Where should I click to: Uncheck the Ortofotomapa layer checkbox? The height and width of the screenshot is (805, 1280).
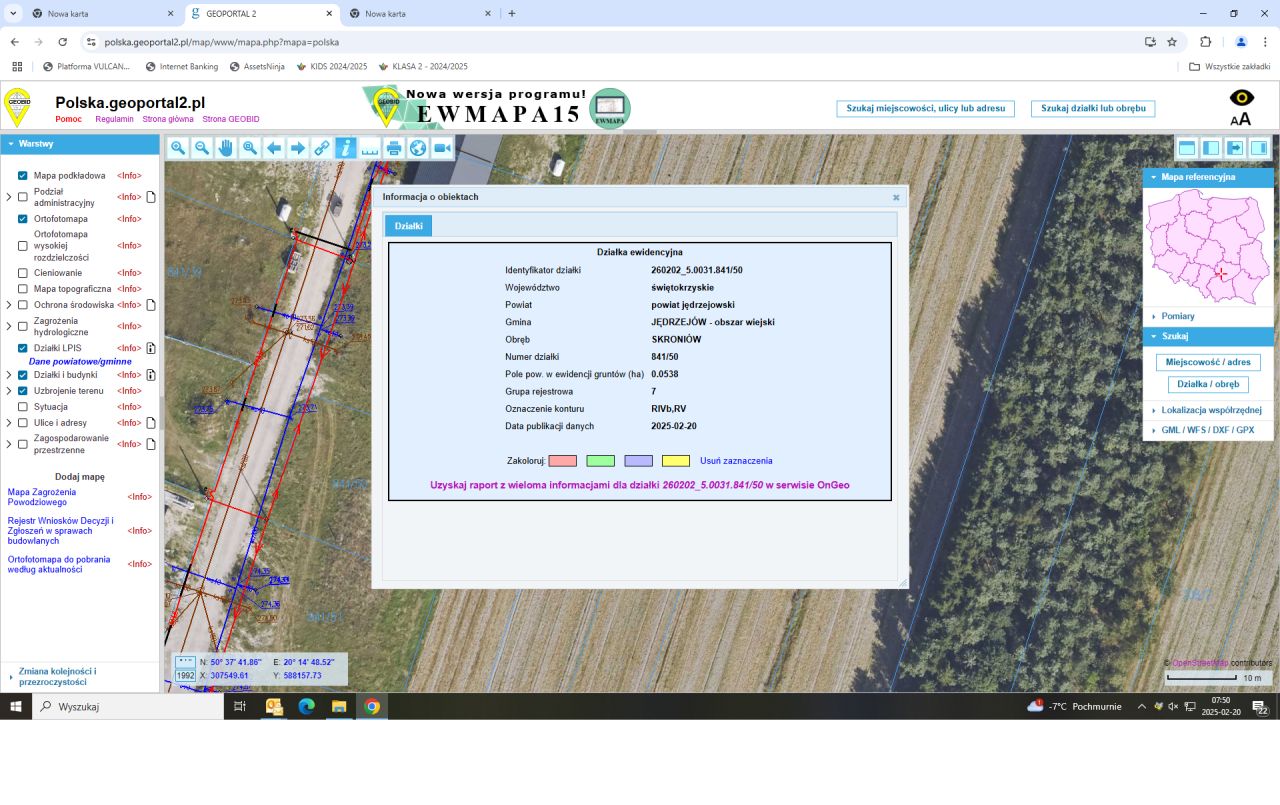coord(23,219)
